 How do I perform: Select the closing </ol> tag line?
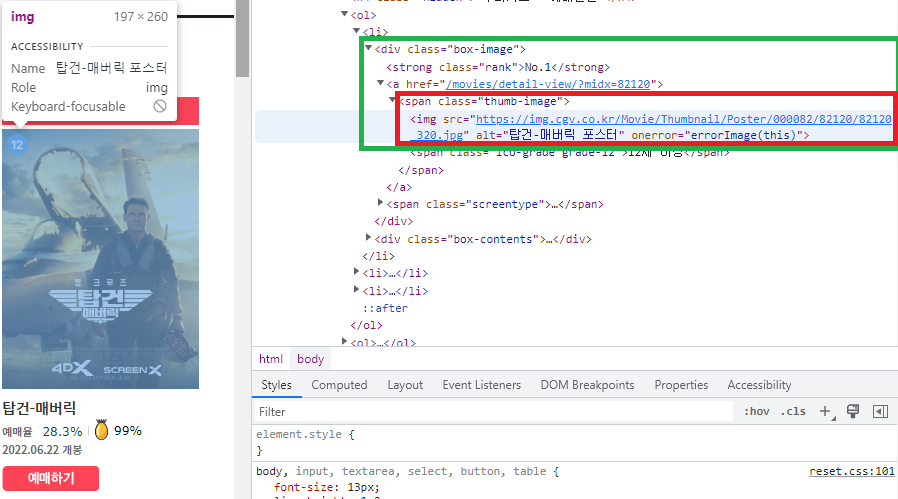pos(367,325)
